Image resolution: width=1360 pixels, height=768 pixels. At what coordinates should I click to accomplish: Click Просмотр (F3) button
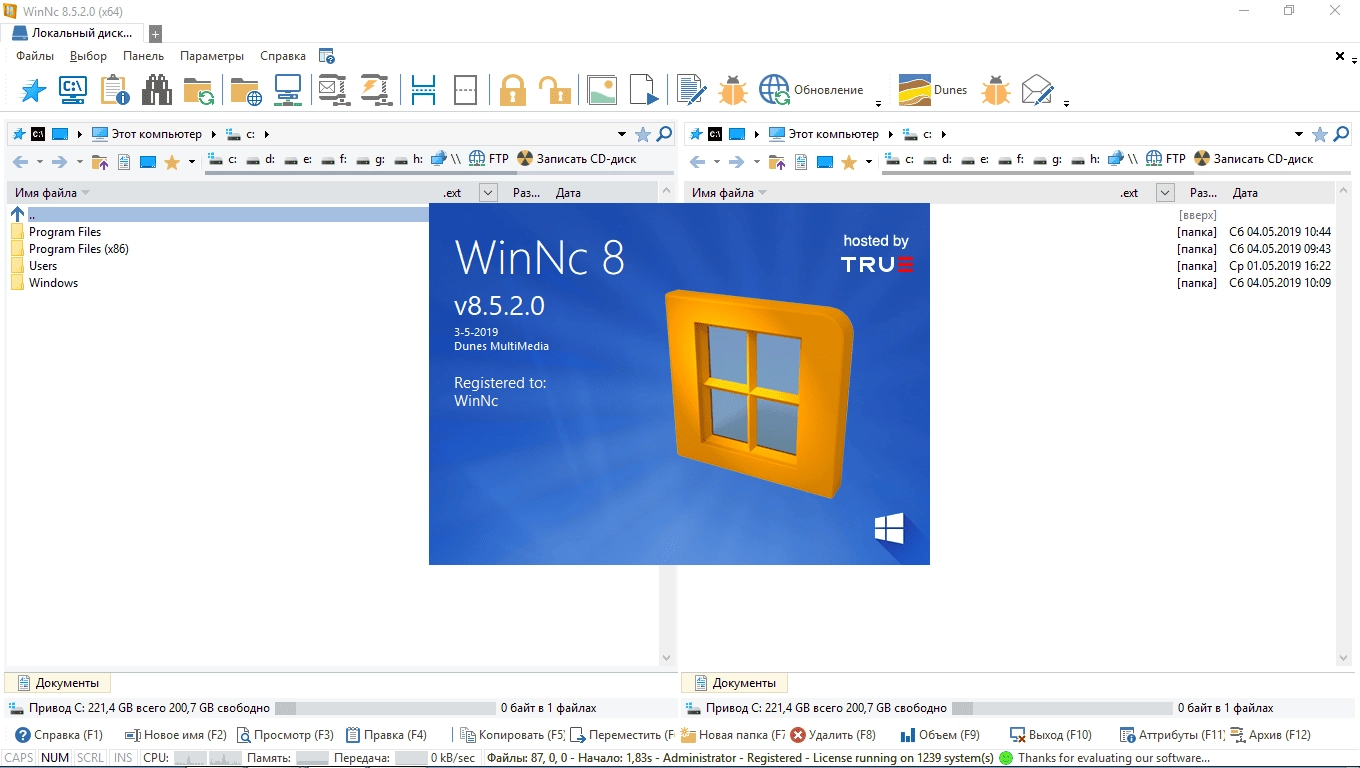[286, 735]
